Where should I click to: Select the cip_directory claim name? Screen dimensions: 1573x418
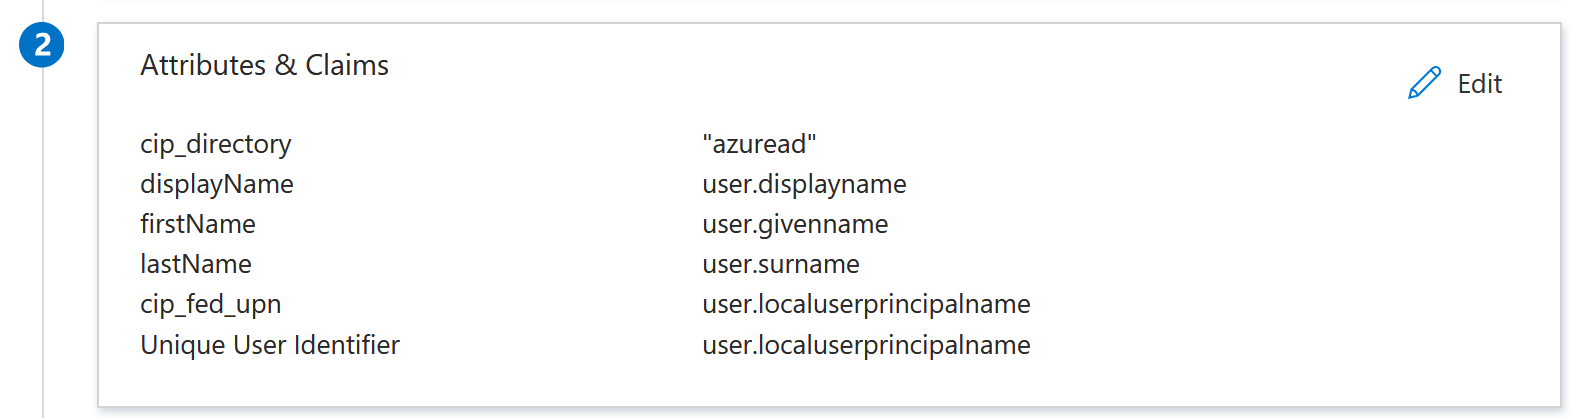(216, 144)
